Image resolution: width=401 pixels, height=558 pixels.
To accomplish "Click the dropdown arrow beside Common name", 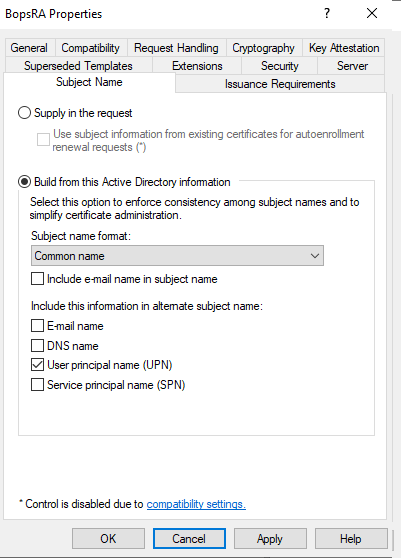I will coord(315,256).
